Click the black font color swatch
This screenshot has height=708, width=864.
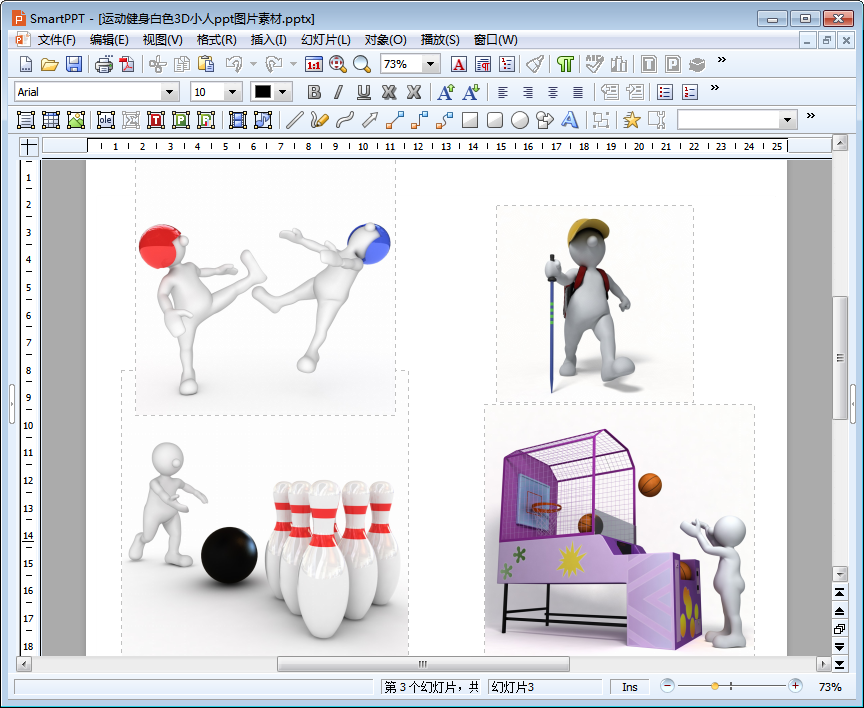point(263,92)
